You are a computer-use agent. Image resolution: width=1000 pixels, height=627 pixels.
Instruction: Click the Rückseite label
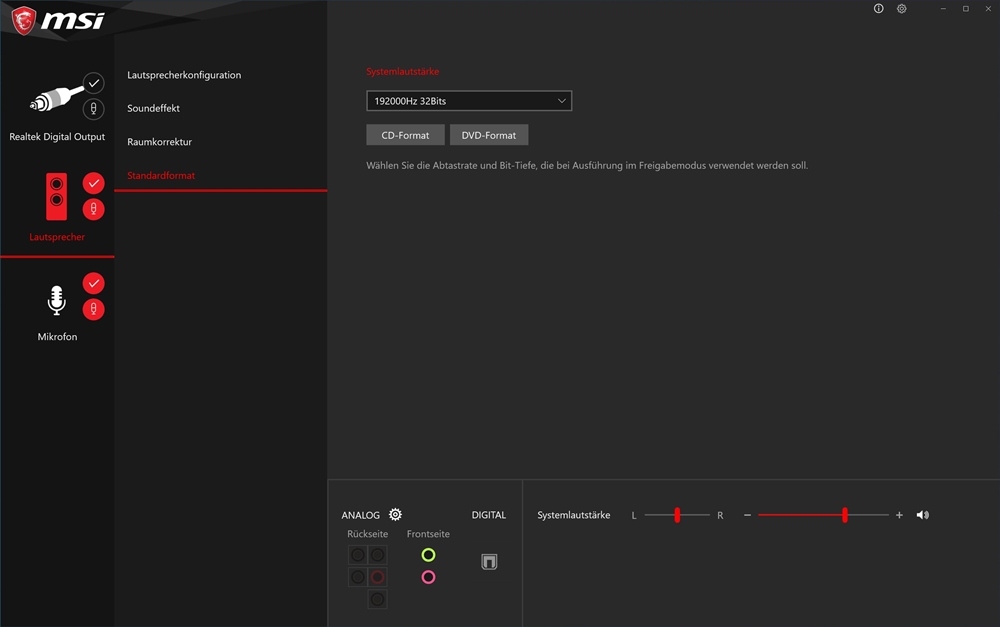pos(367,534)
